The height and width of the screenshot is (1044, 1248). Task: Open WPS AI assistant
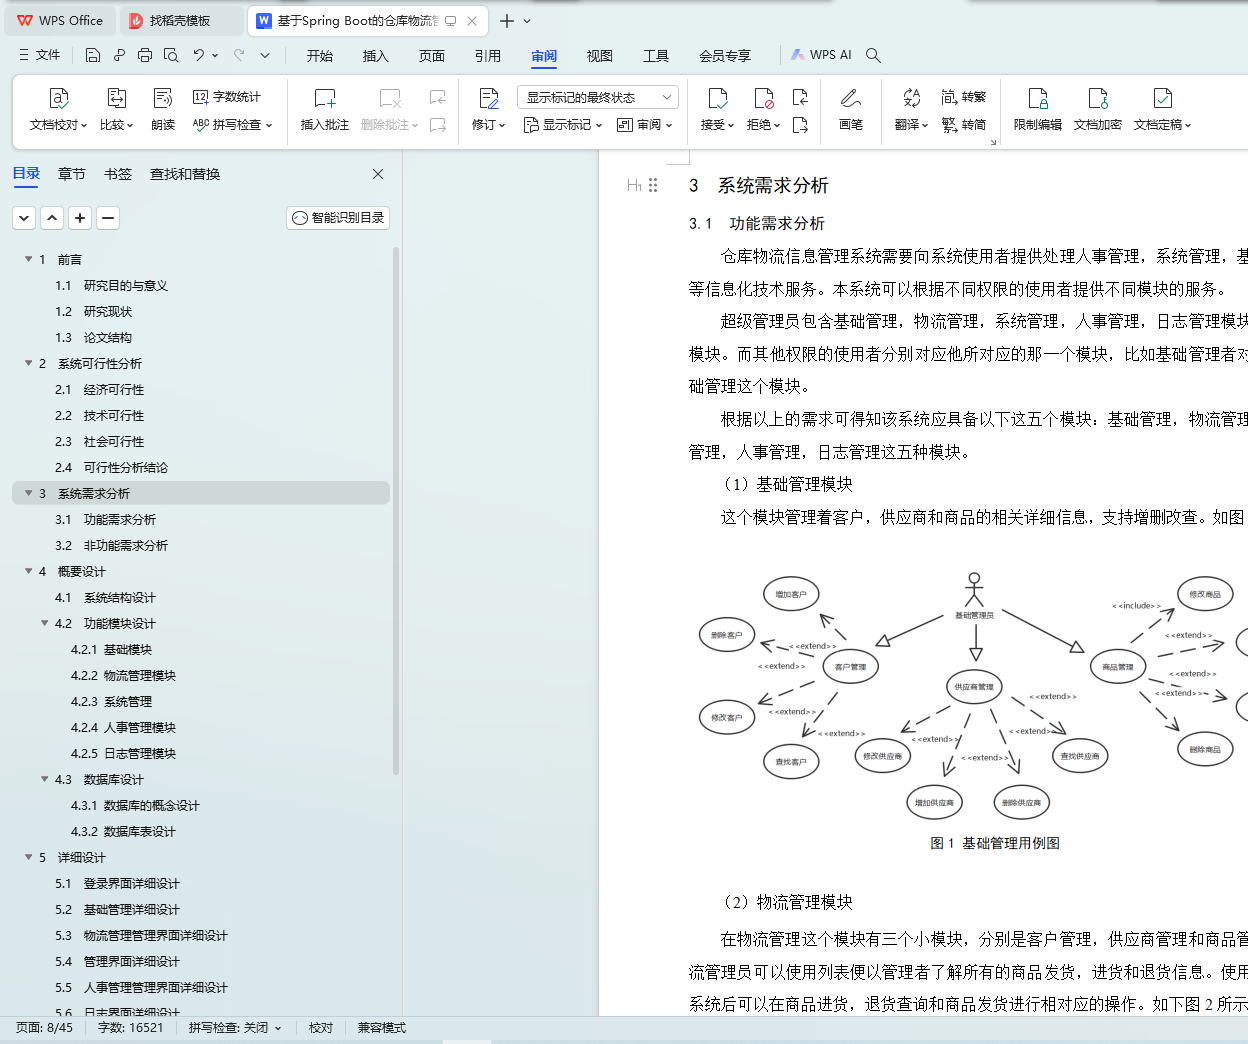tap(821, 55)
